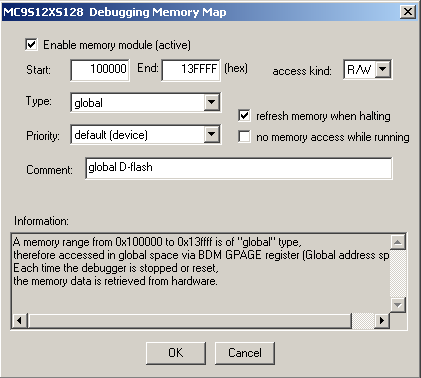Click the 'Information:' label
The height and width of the screenshot is (378, 421).
(41, 221)
